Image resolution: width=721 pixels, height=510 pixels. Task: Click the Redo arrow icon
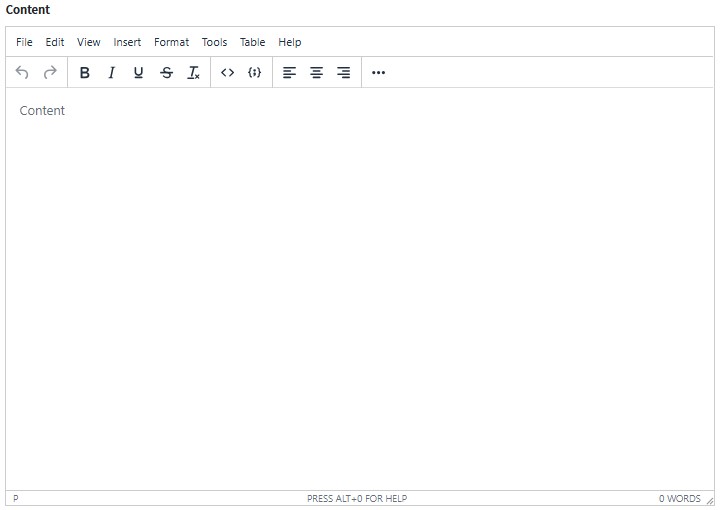(50, 73)
